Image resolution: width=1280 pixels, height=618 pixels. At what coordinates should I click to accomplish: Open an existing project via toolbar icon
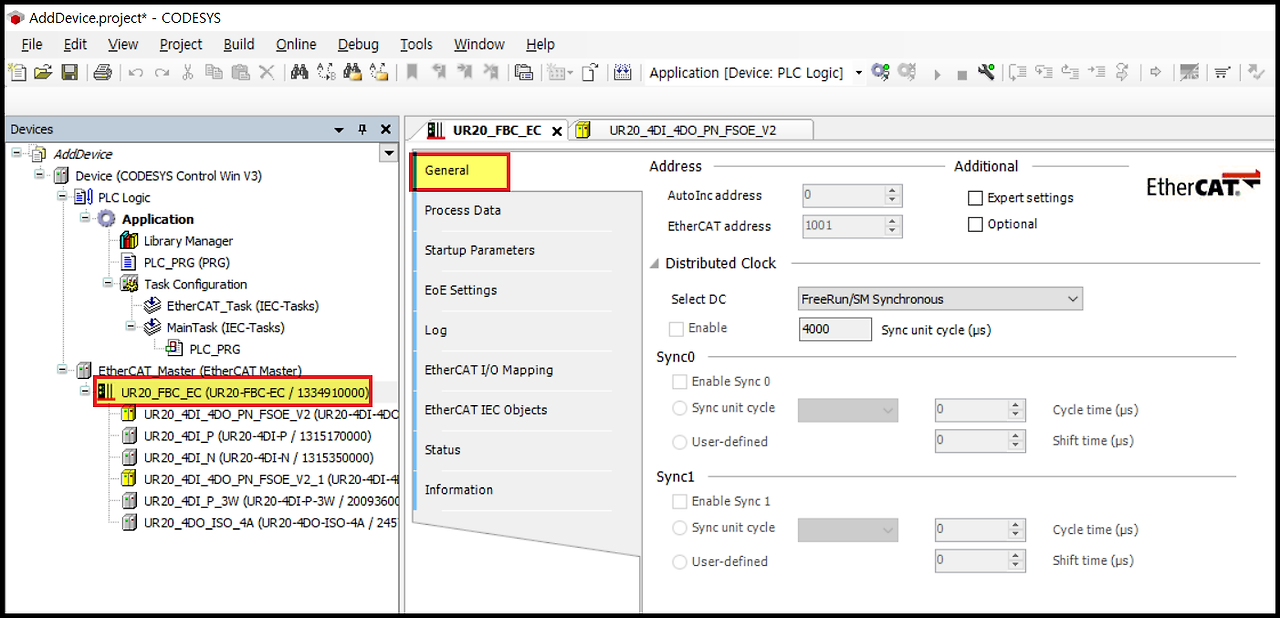pyautogui.click(x=42, y=71)
